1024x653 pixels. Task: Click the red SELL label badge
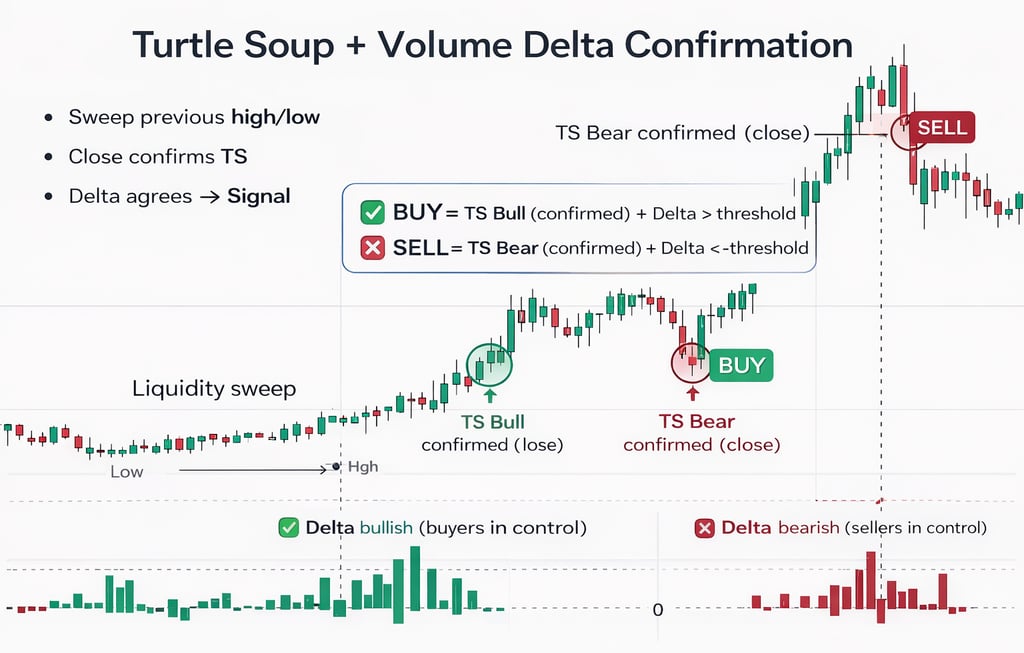(x=942, y=127)
